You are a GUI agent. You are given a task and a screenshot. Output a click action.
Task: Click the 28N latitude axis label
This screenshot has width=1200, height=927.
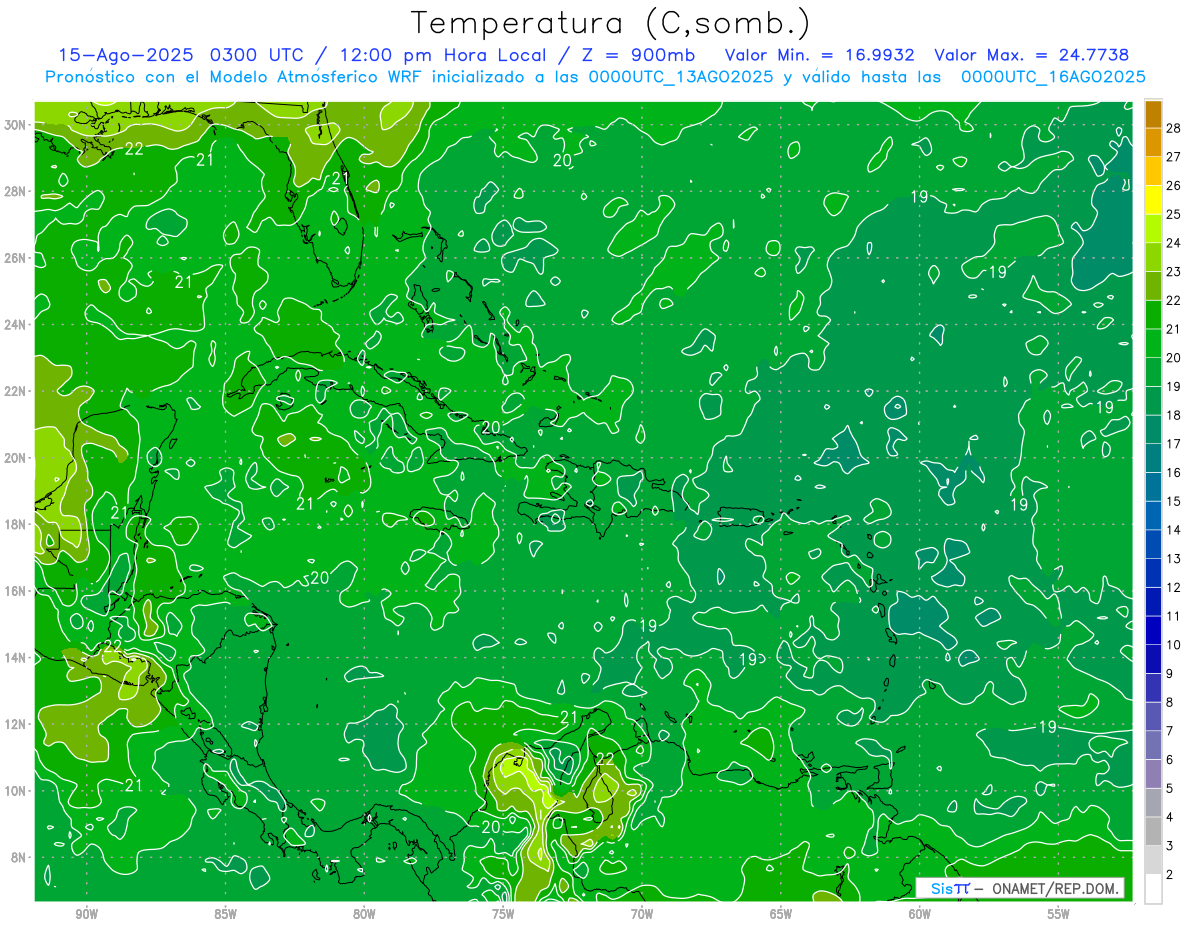point(17,191)
